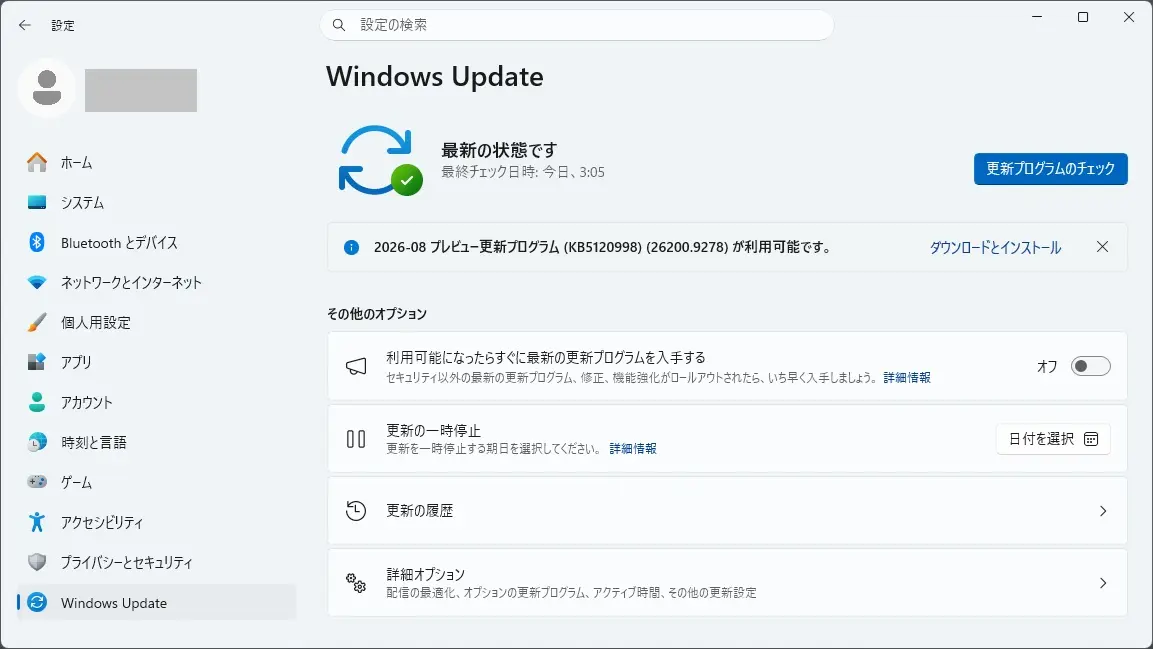The height and width of the screenshot is (649, 1153).
Task: Click the grey placeholder beside the avatar
Action: pyautogui.click(x=140, y=90)
